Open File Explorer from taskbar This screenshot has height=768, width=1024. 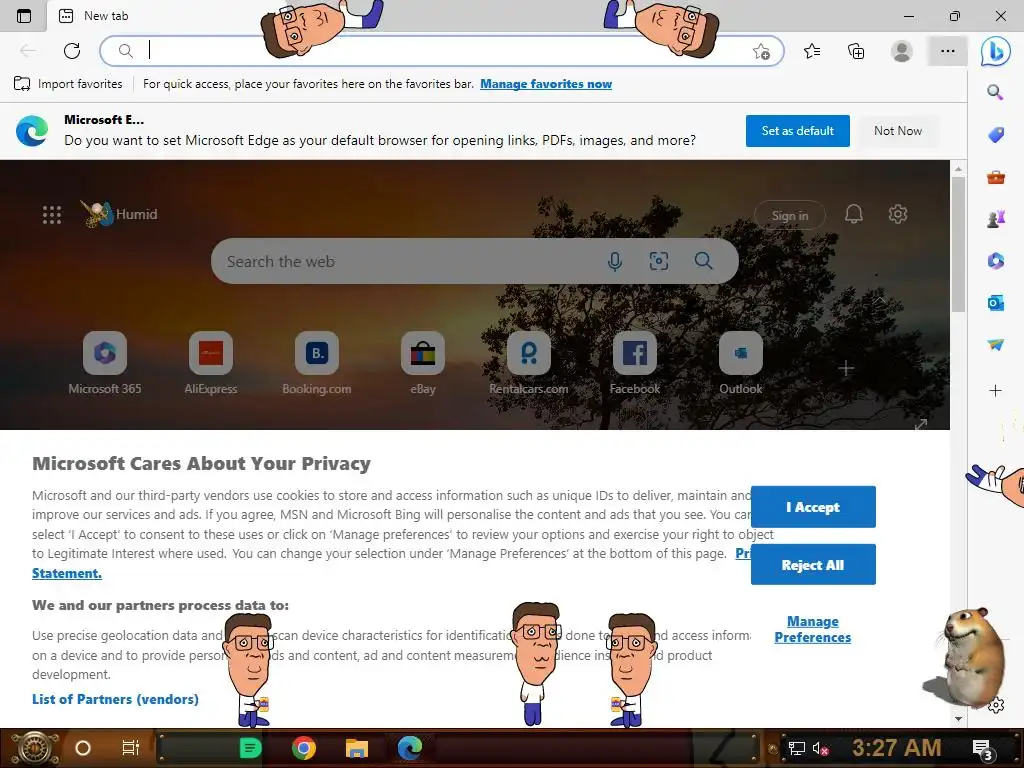pyautogui.click(x=357, y=748)
